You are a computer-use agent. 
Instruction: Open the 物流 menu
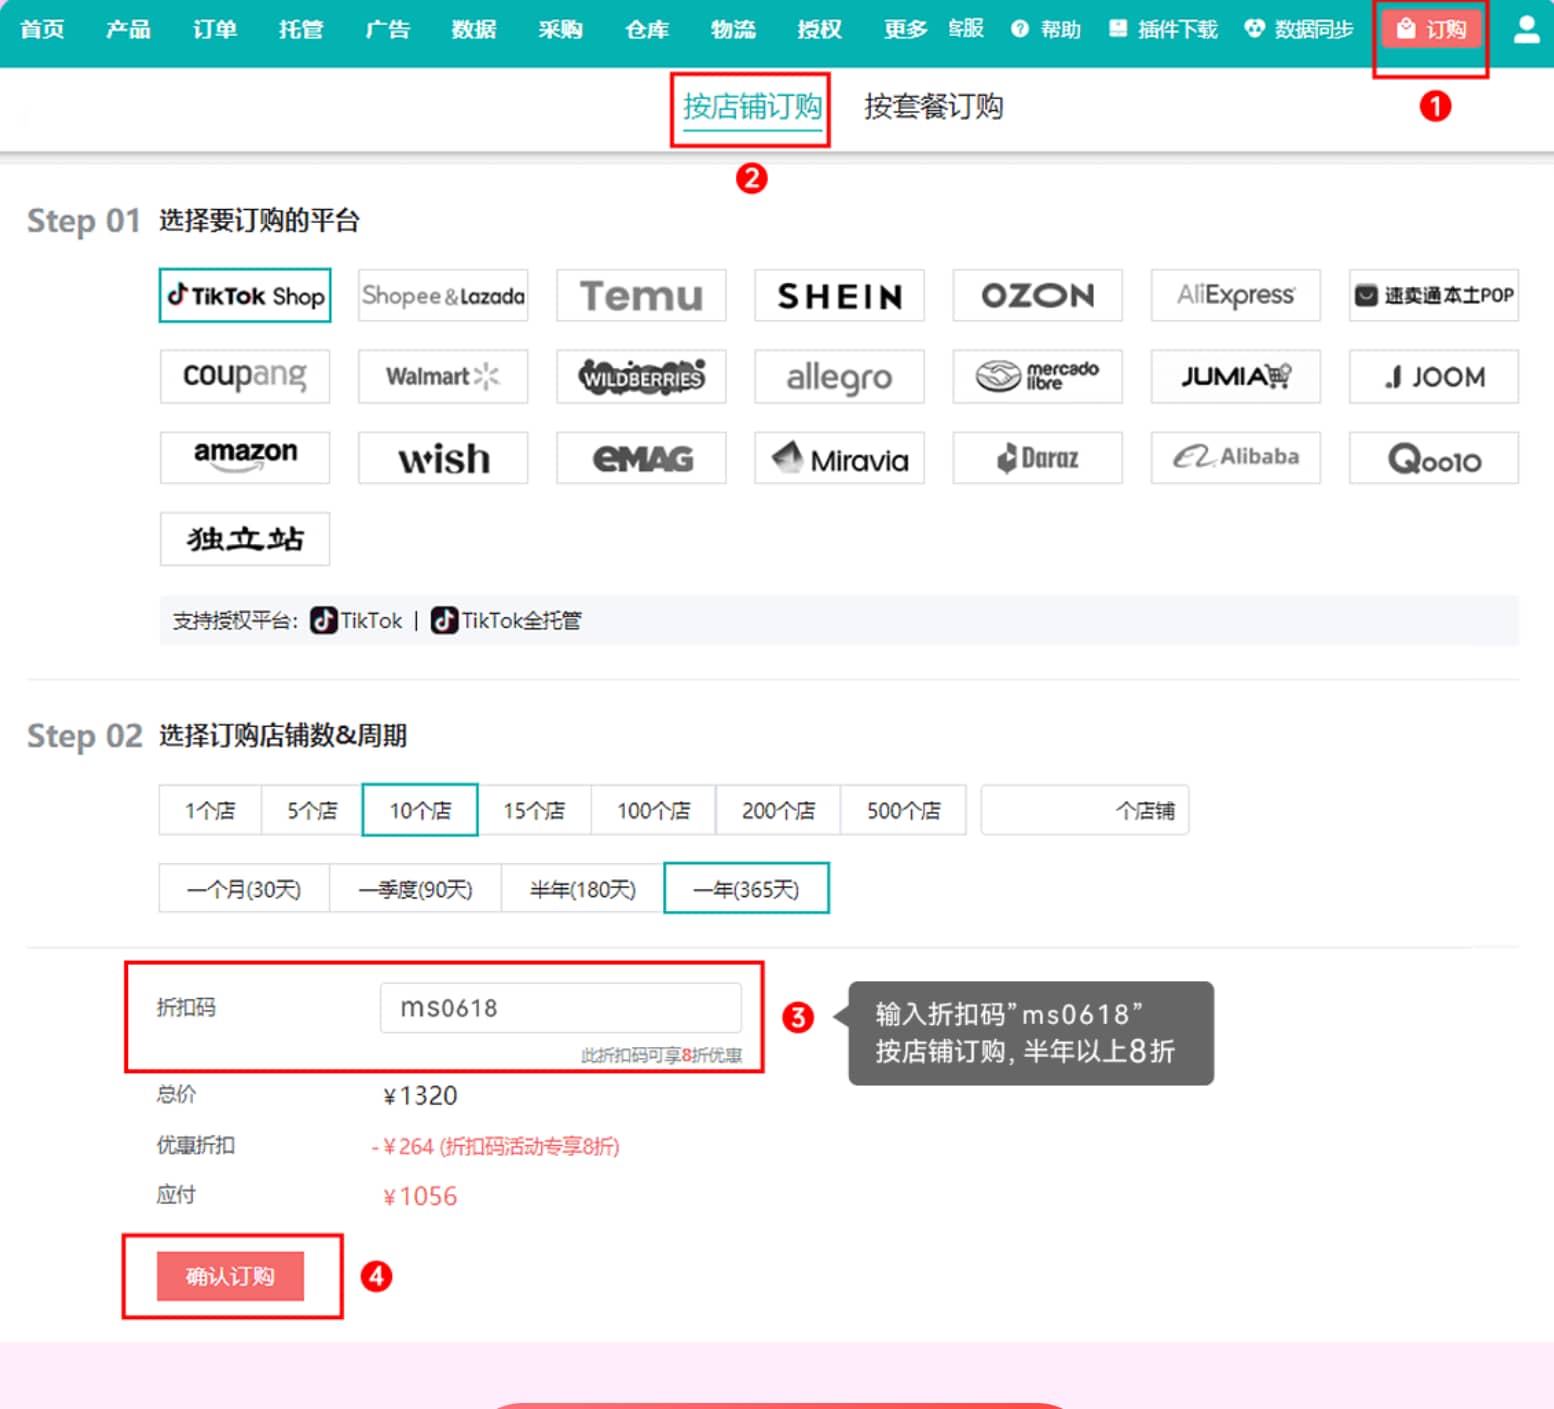tap(733, 29)
